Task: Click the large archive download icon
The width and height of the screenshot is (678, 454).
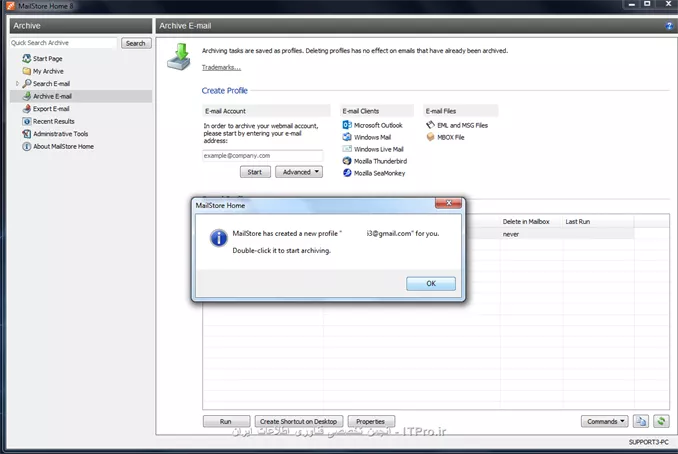Action: click(179, 57)
